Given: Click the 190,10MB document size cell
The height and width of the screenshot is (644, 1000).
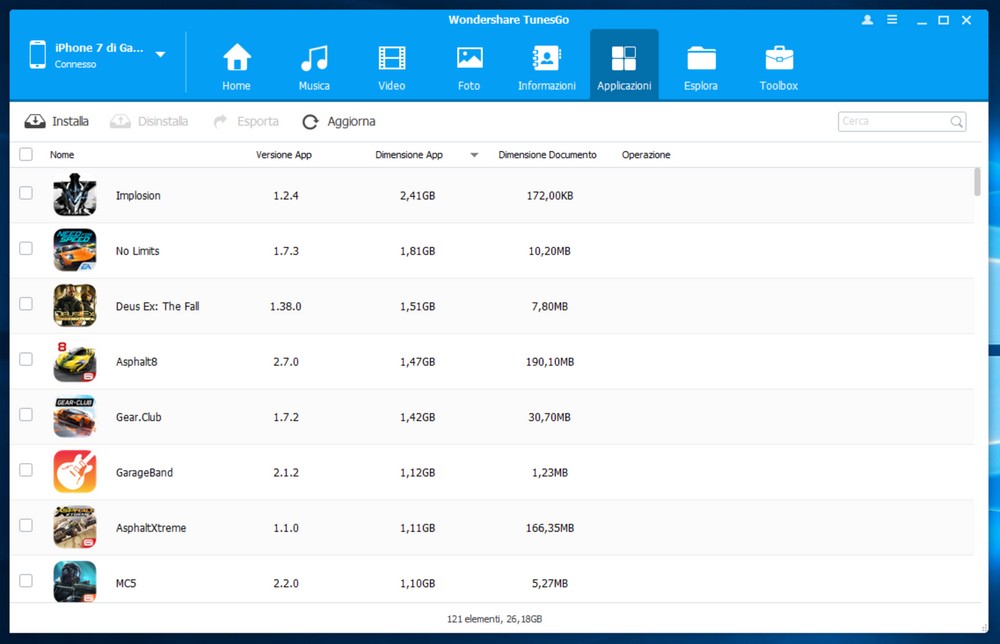Looking at the screenshot, I should click(x=550, y=362).
